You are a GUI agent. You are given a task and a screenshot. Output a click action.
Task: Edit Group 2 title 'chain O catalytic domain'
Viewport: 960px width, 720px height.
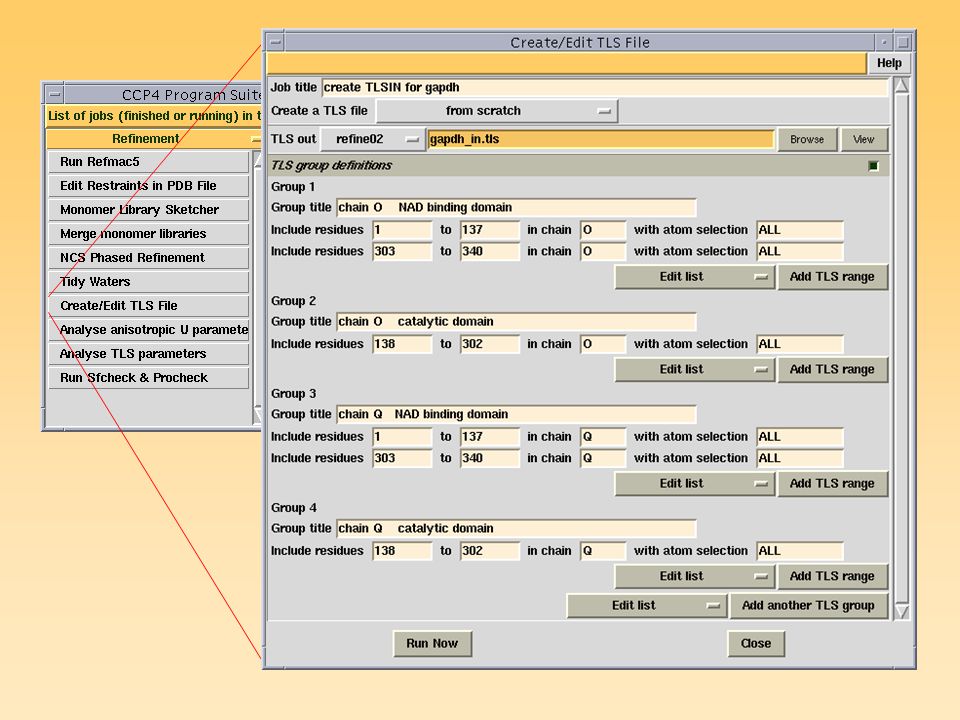(517, 321)
